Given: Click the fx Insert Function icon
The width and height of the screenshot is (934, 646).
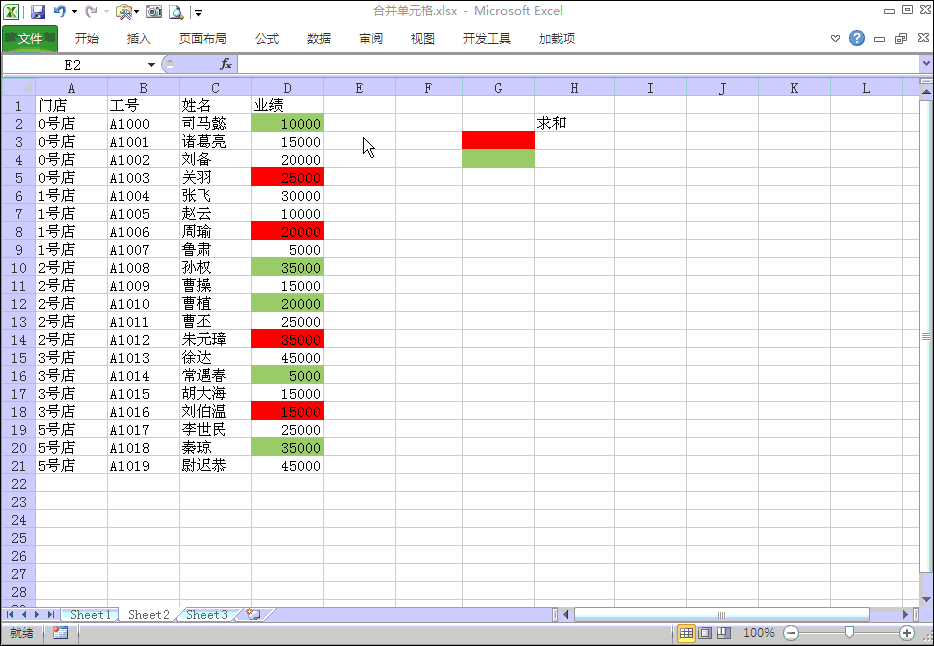Looking at the screenshot, I should (226, 64).
